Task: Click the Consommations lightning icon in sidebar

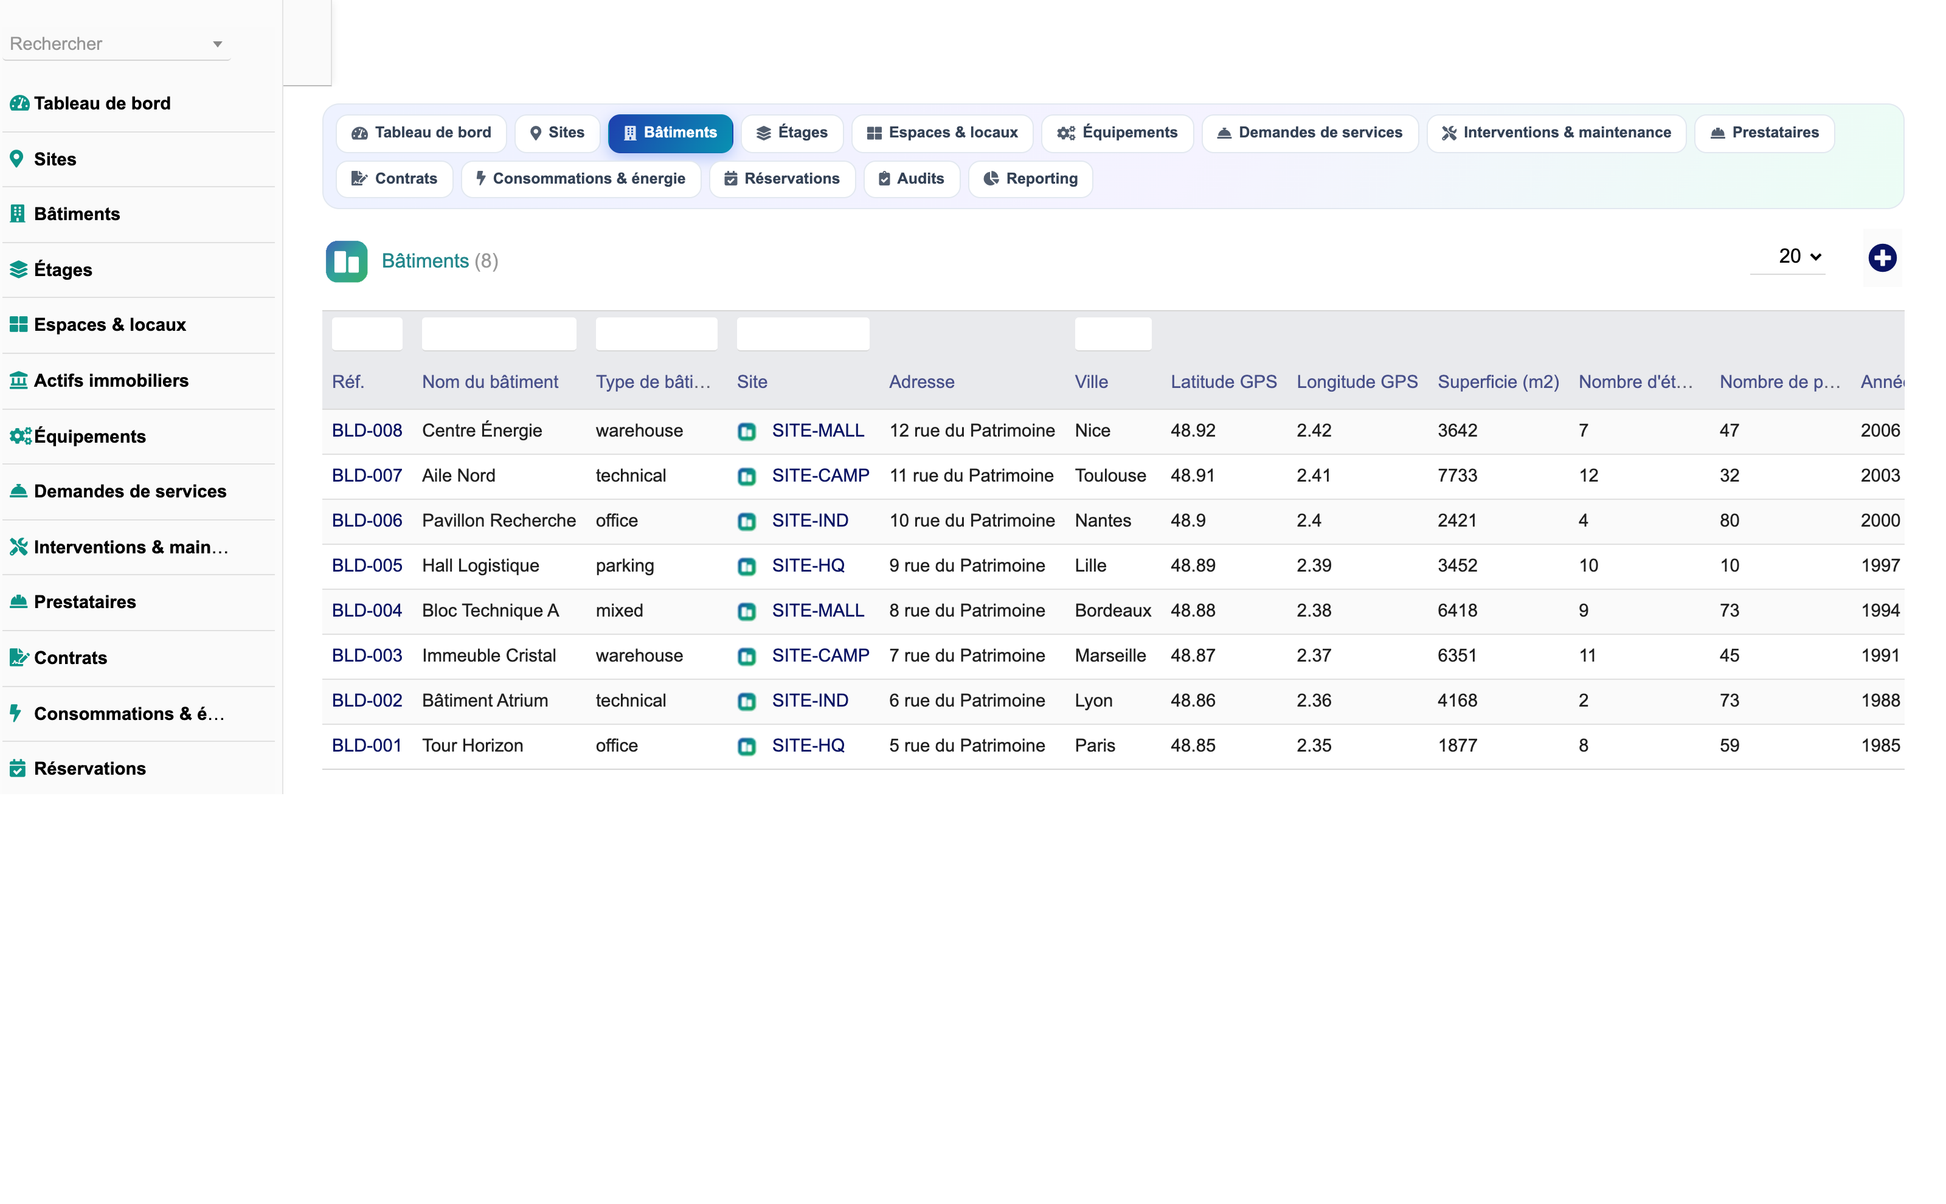Action: [x=16, y=713]
